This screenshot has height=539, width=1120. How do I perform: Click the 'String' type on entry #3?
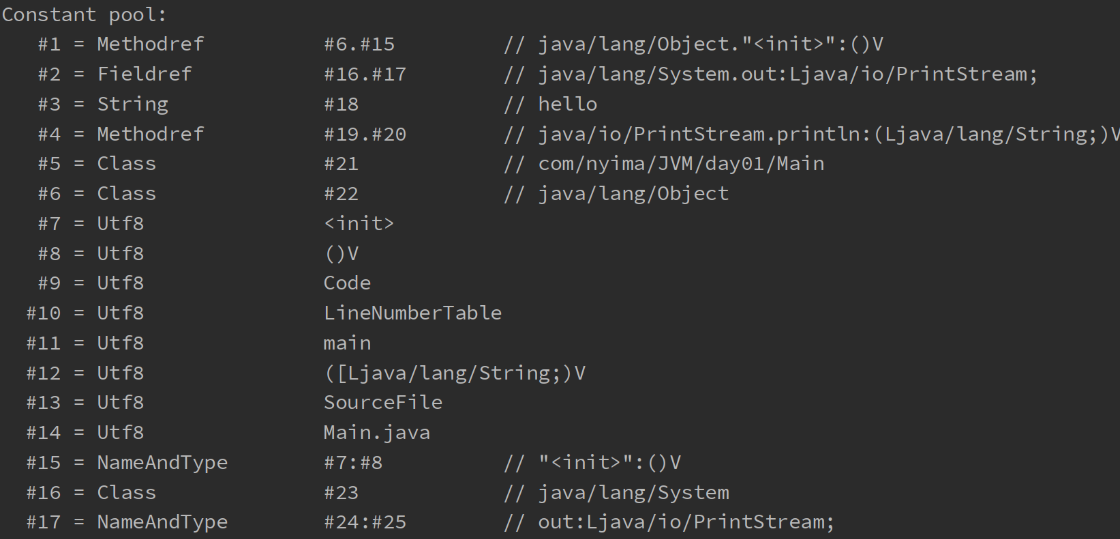[132, 104]
